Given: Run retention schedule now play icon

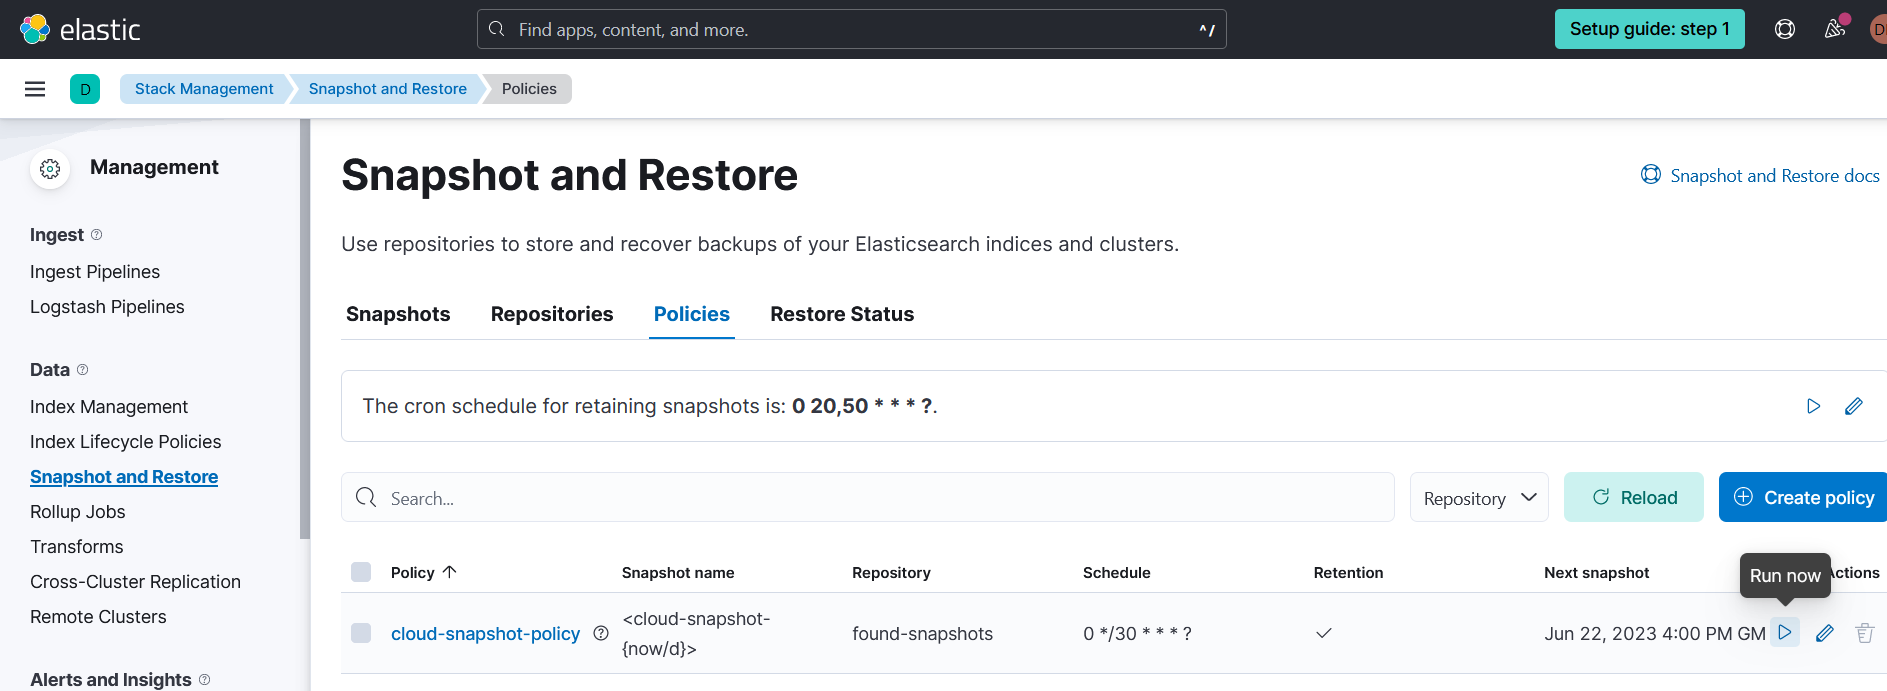Looking at the screenshot, I should (x=1813, y=406).
